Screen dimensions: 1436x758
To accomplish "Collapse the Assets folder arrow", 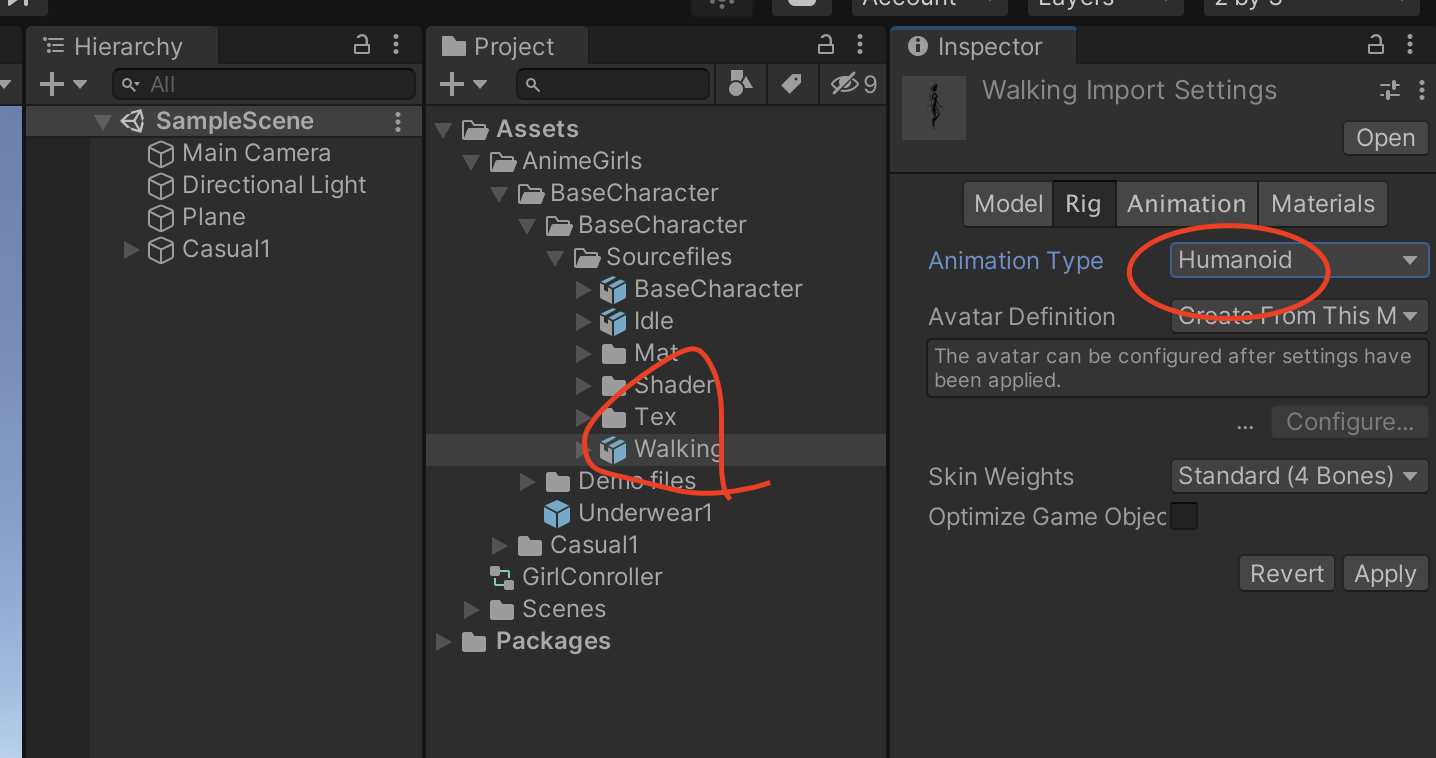I will coord(445,130).
